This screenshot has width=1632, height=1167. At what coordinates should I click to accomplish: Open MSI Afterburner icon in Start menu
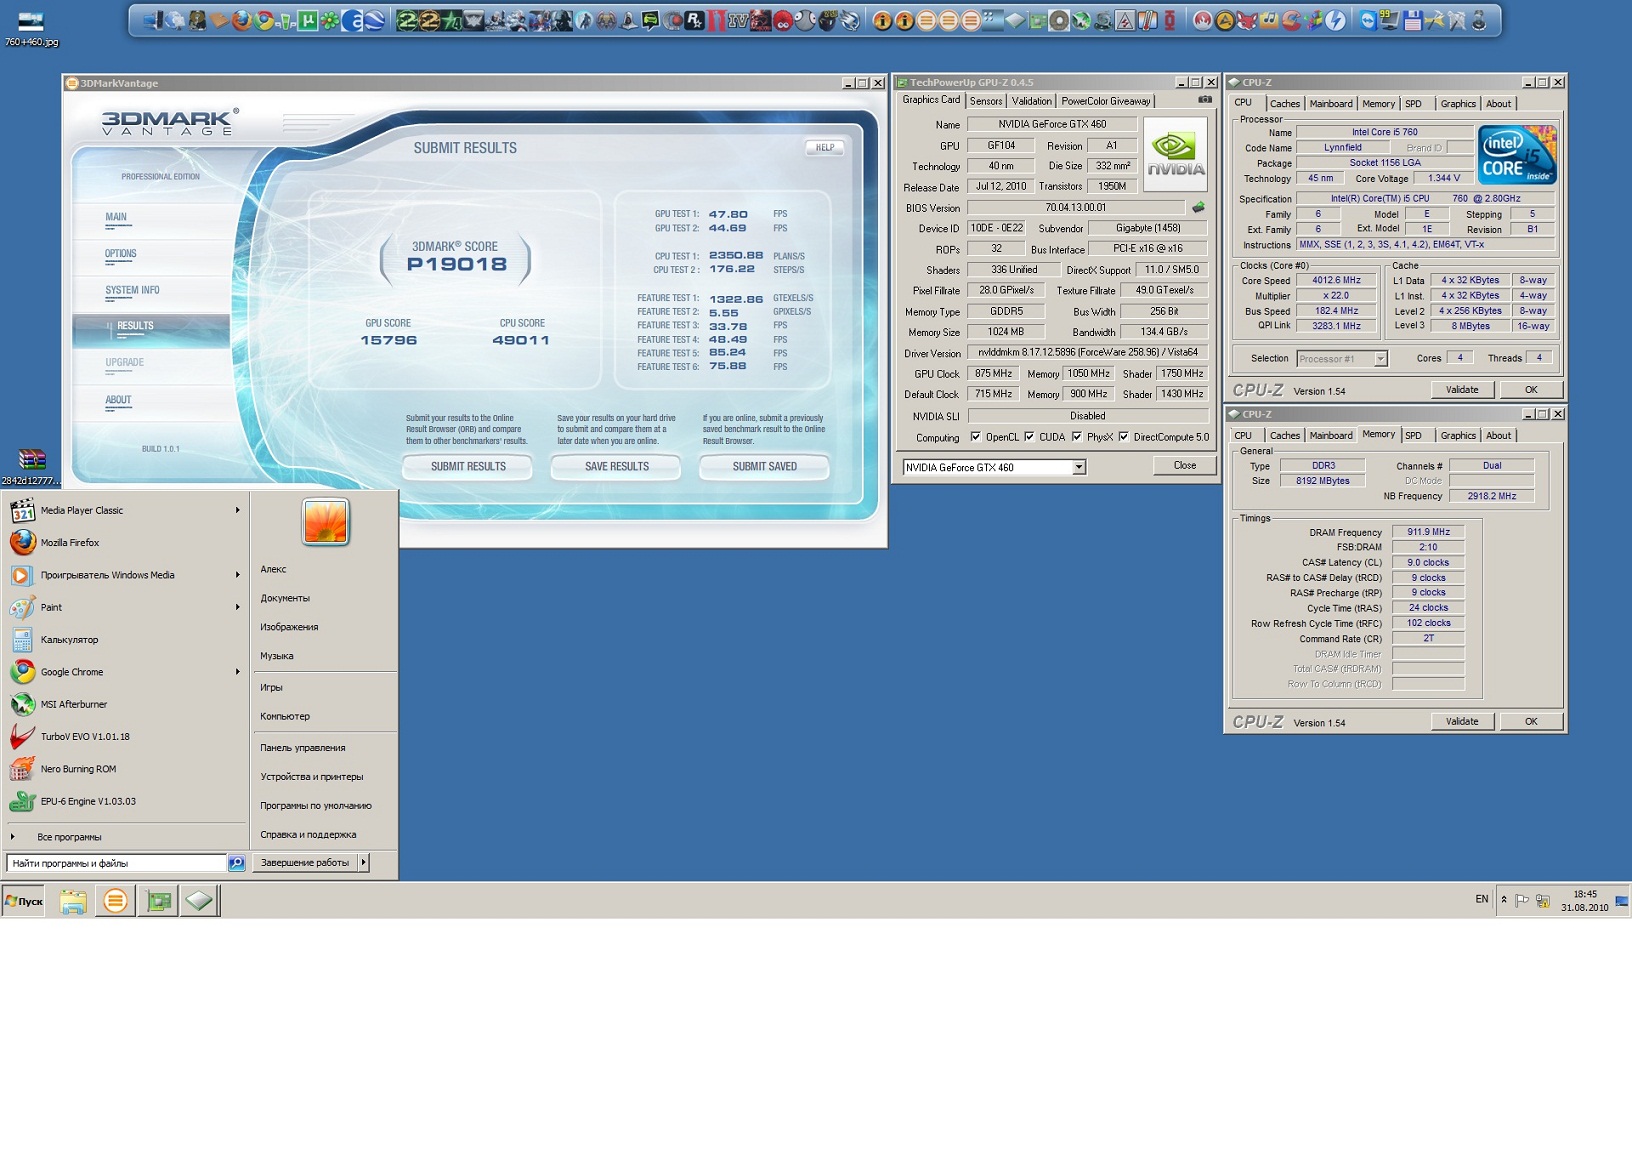[22, 704]
